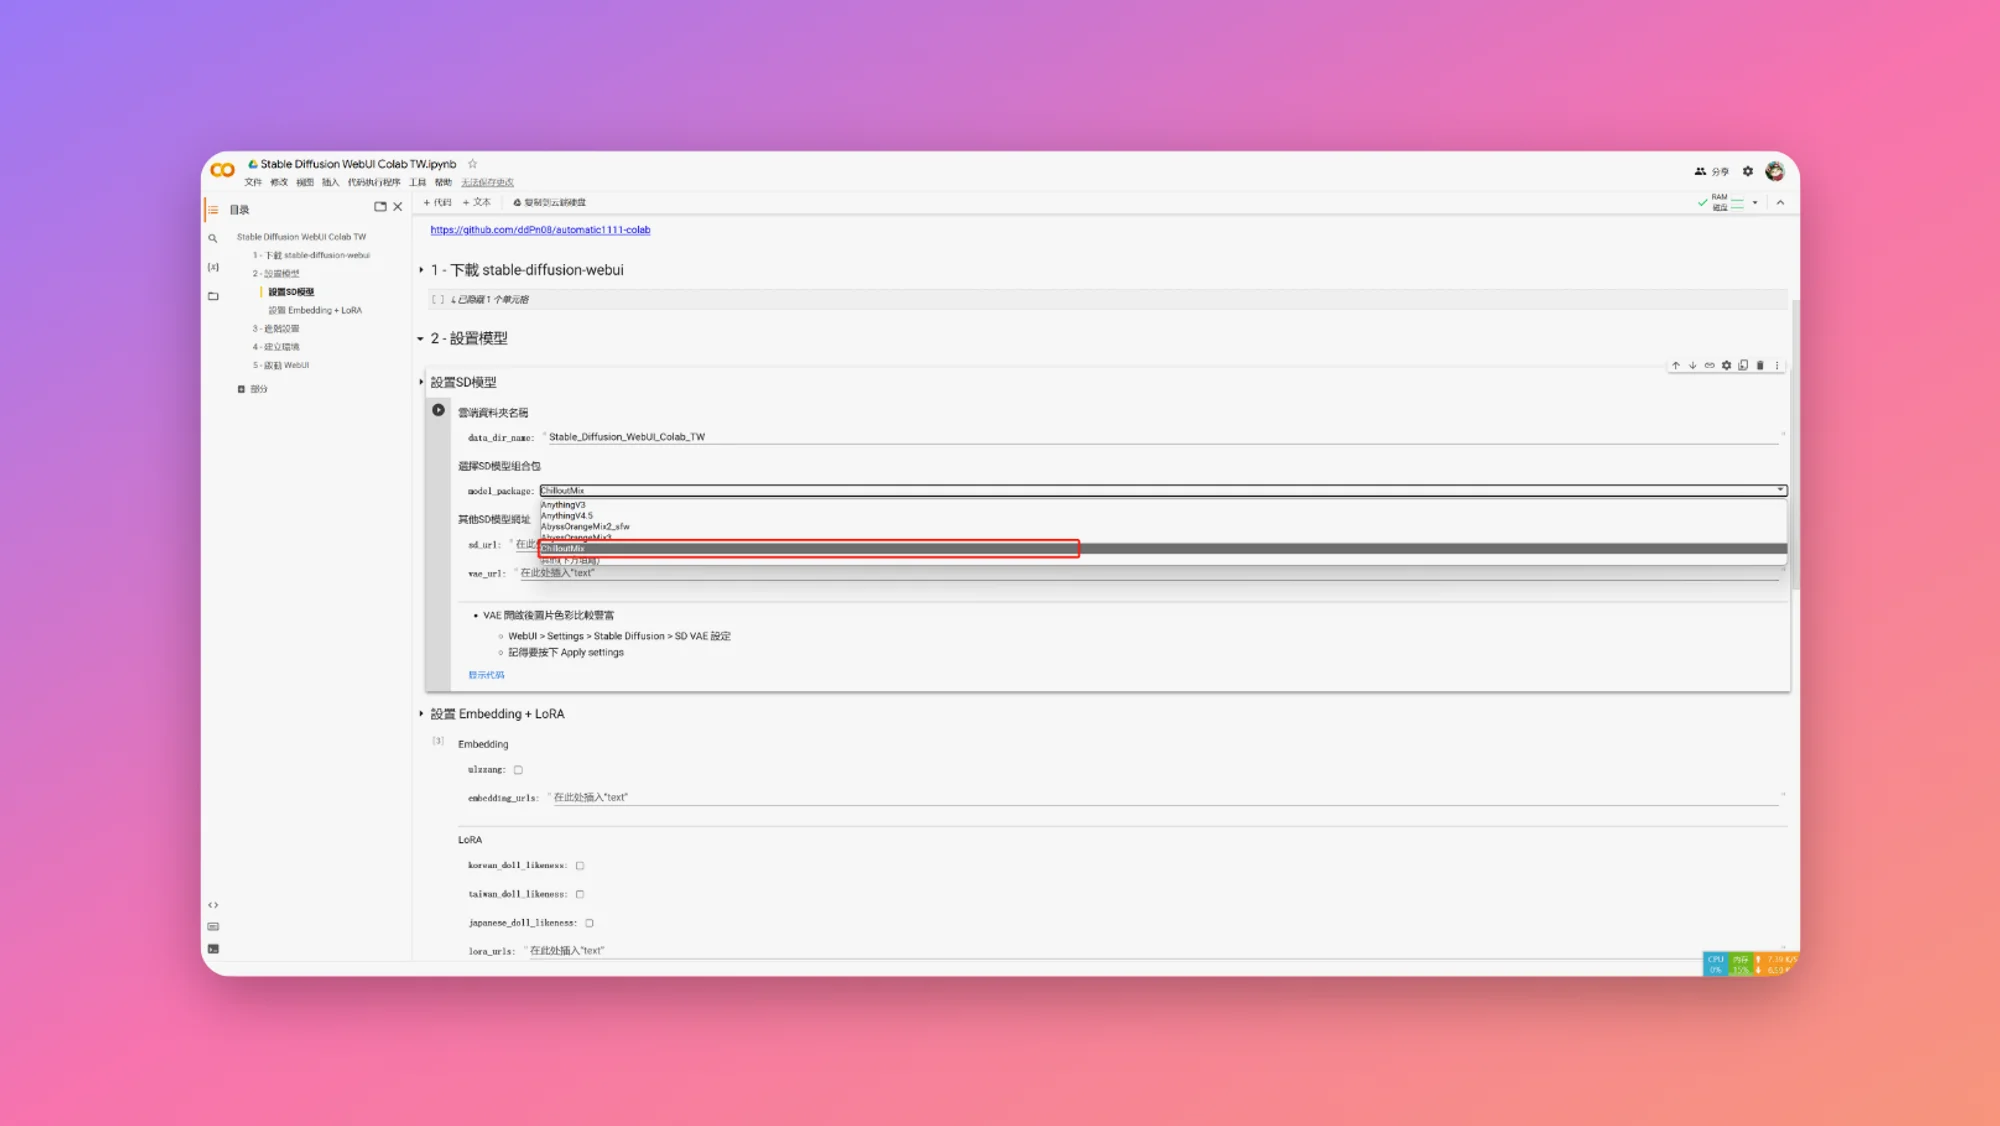Open the cell editor settings gear
The image size is (2000, 1126).
[x=1727, y=366]
